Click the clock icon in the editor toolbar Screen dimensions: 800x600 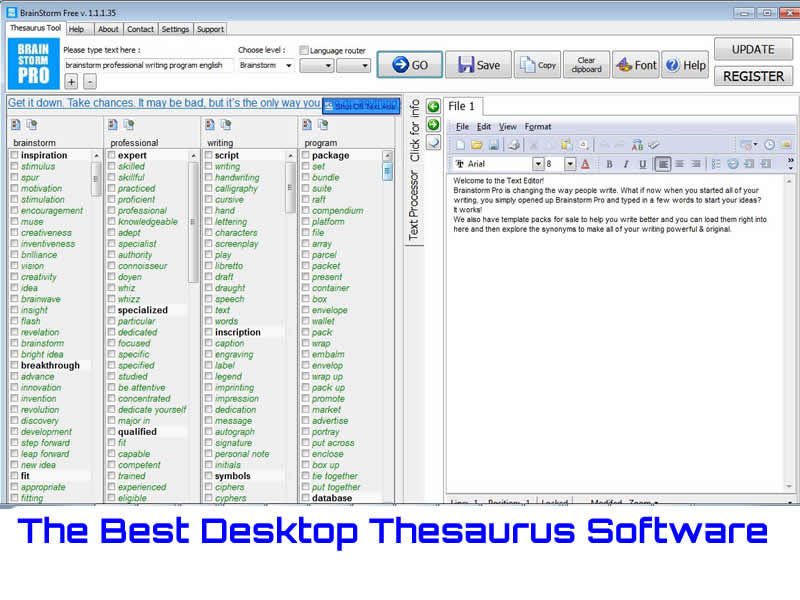(769, 145)
